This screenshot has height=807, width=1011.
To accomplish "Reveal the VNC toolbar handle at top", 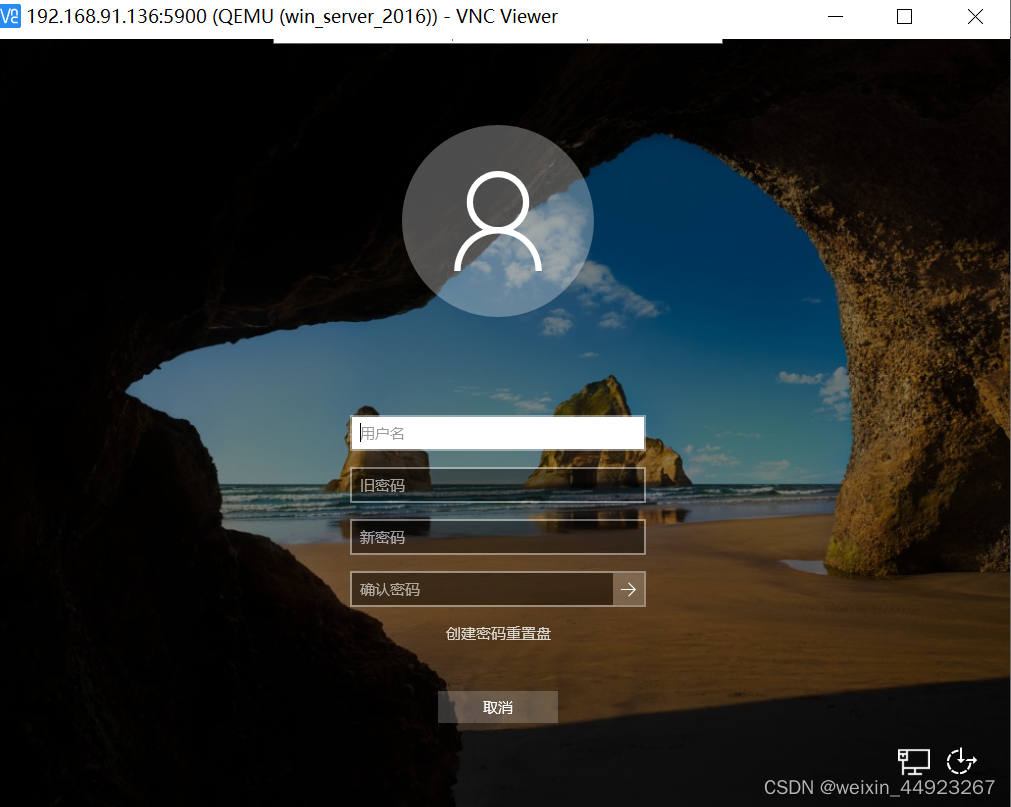I will click(x=498, y=41).
